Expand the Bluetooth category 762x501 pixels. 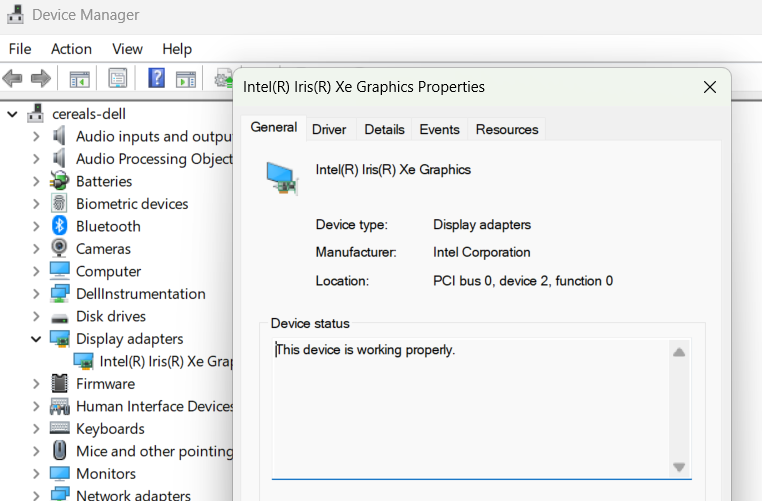click(x=36, y=226)
